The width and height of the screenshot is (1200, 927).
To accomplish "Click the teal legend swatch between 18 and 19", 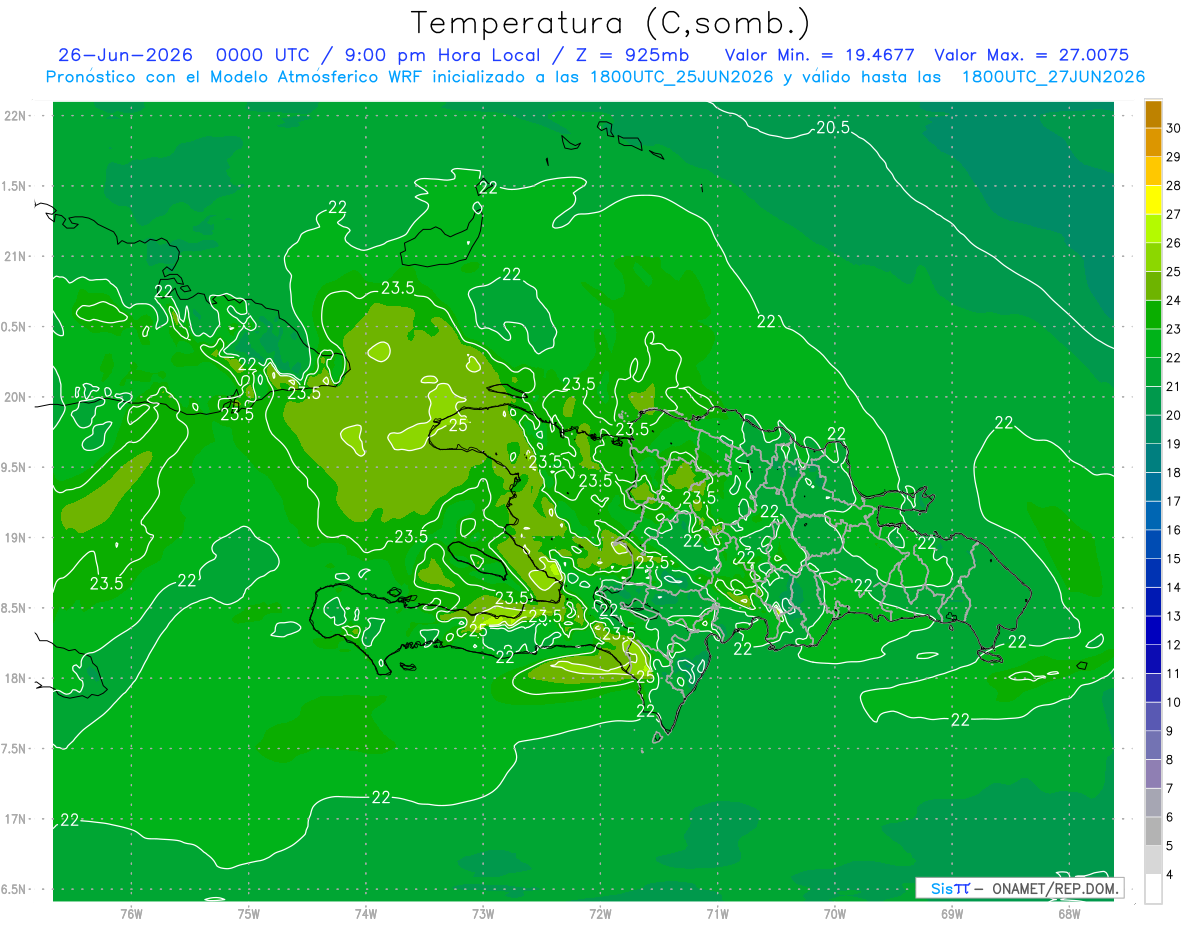I will click(1153, 458).
